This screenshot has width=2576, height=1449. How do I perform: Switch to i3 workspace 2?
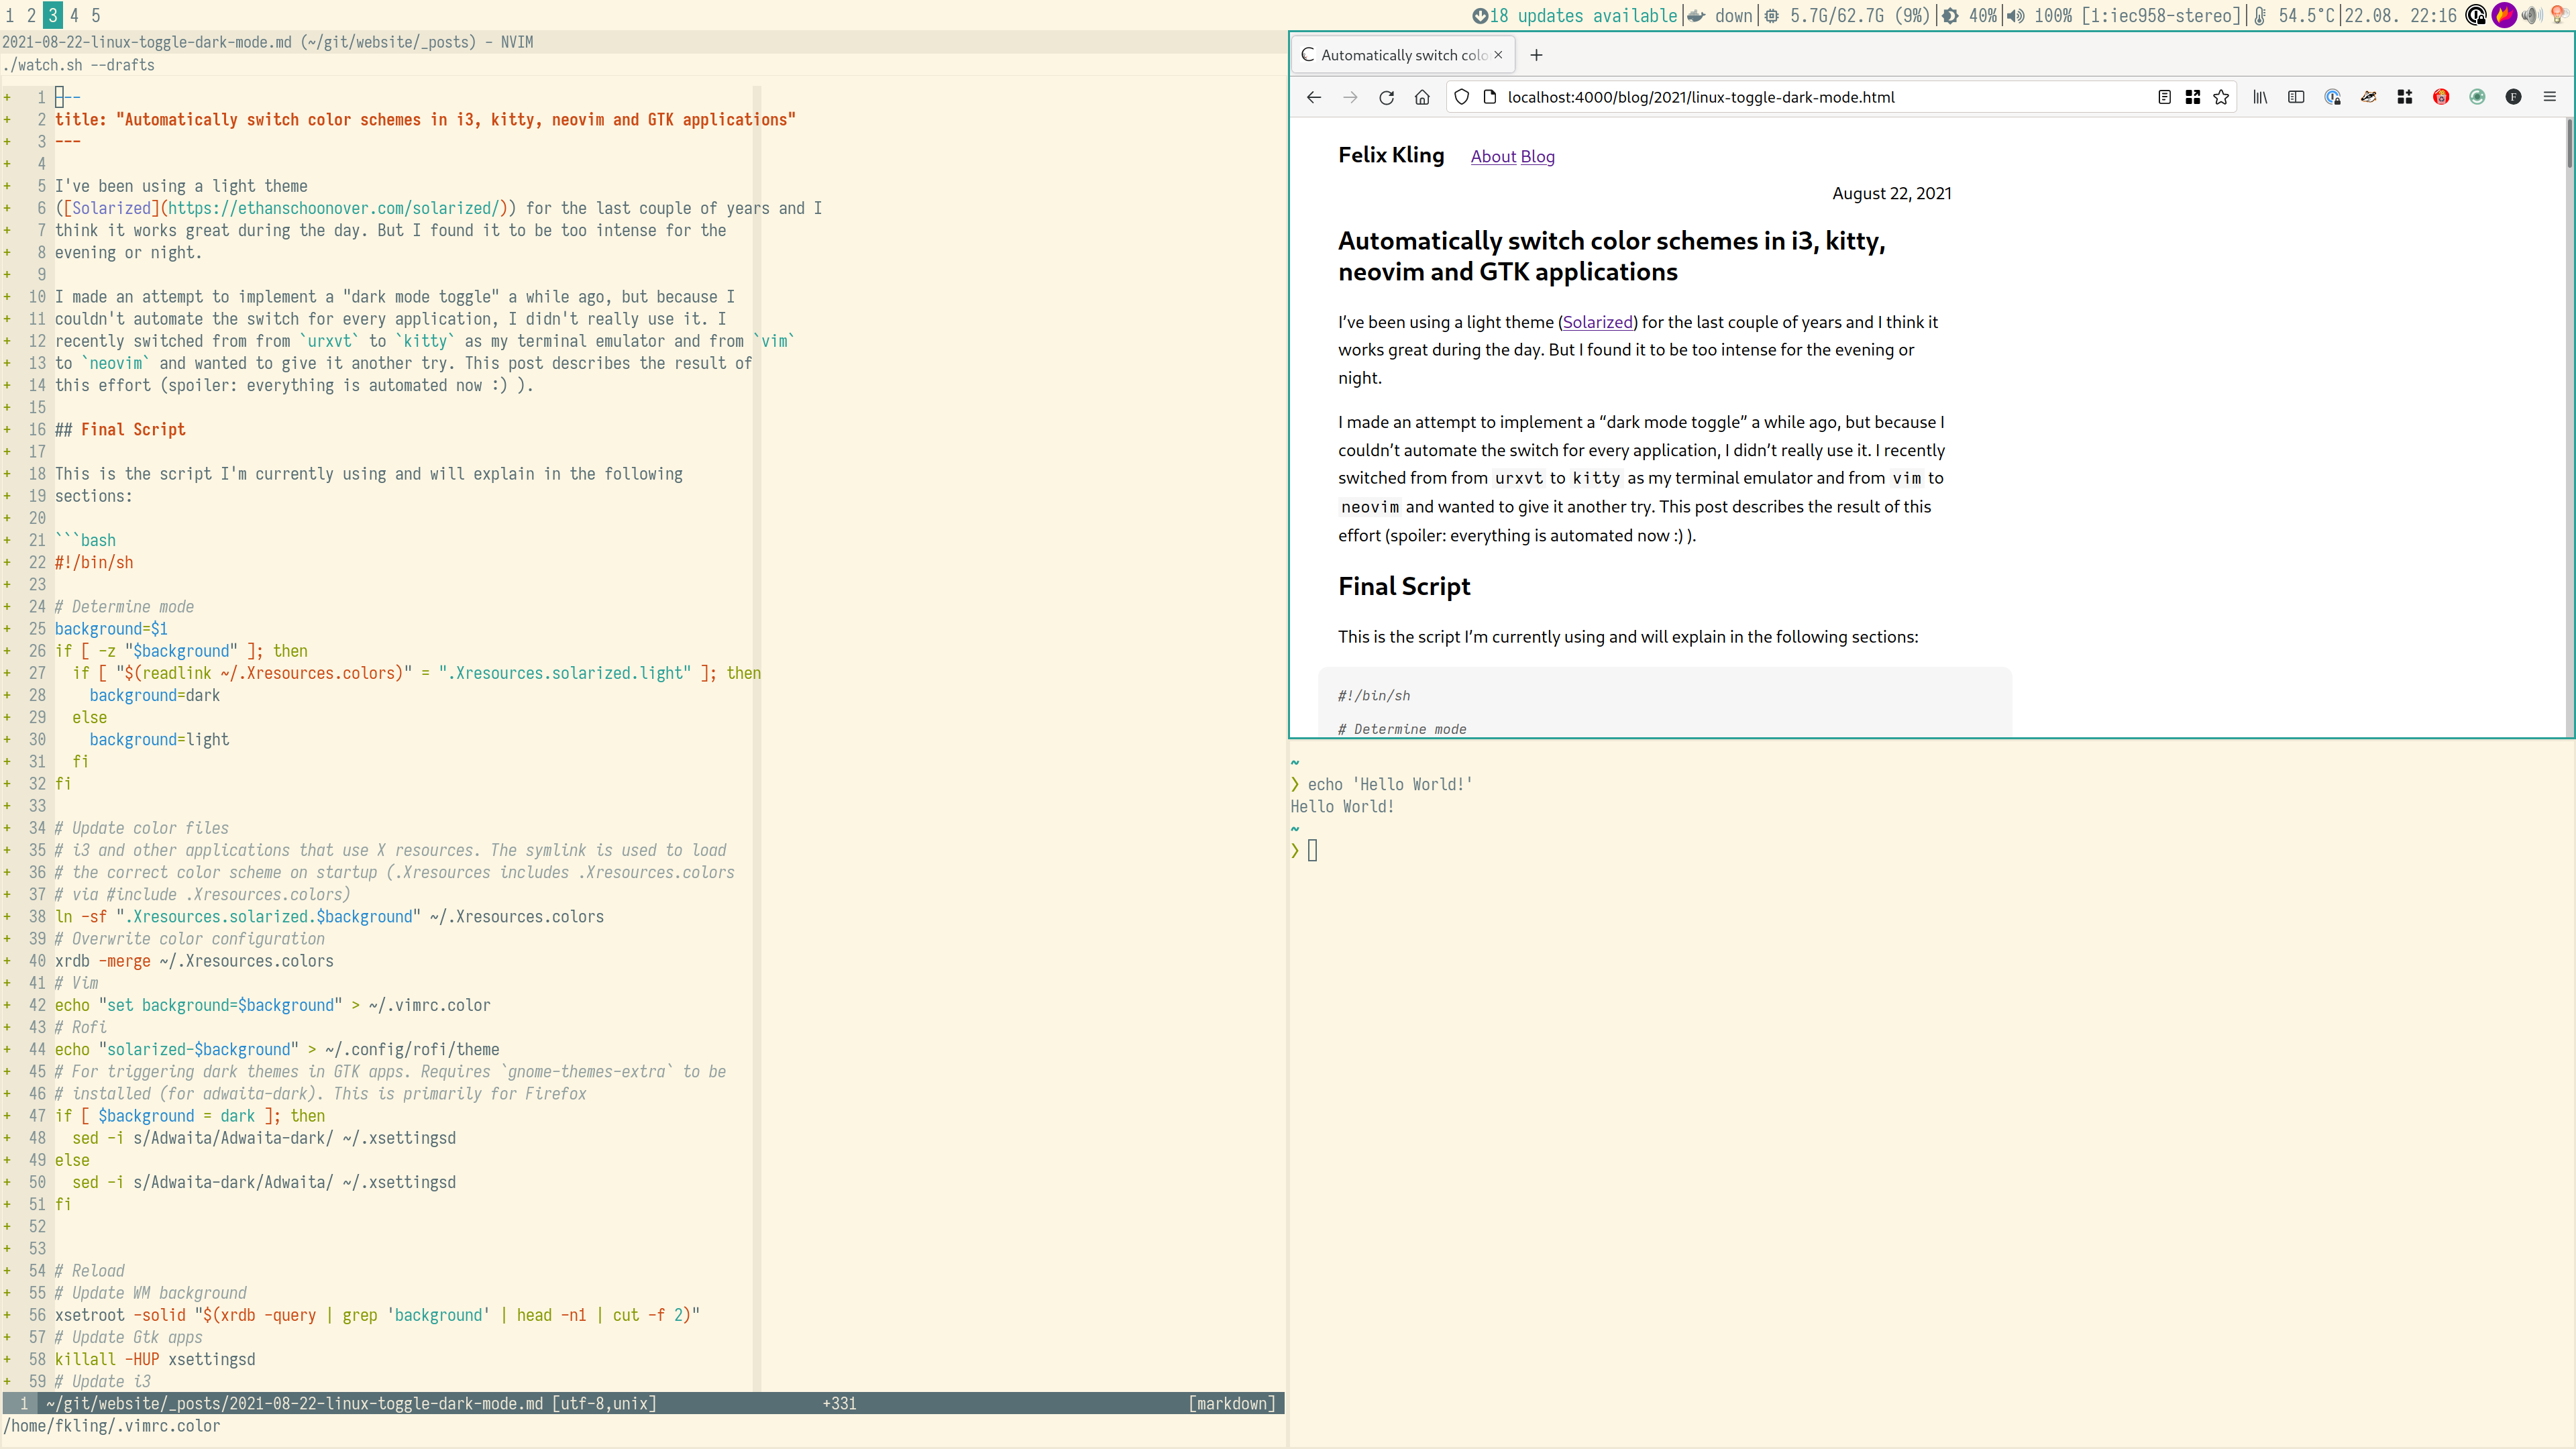click(x=31, y=15)
